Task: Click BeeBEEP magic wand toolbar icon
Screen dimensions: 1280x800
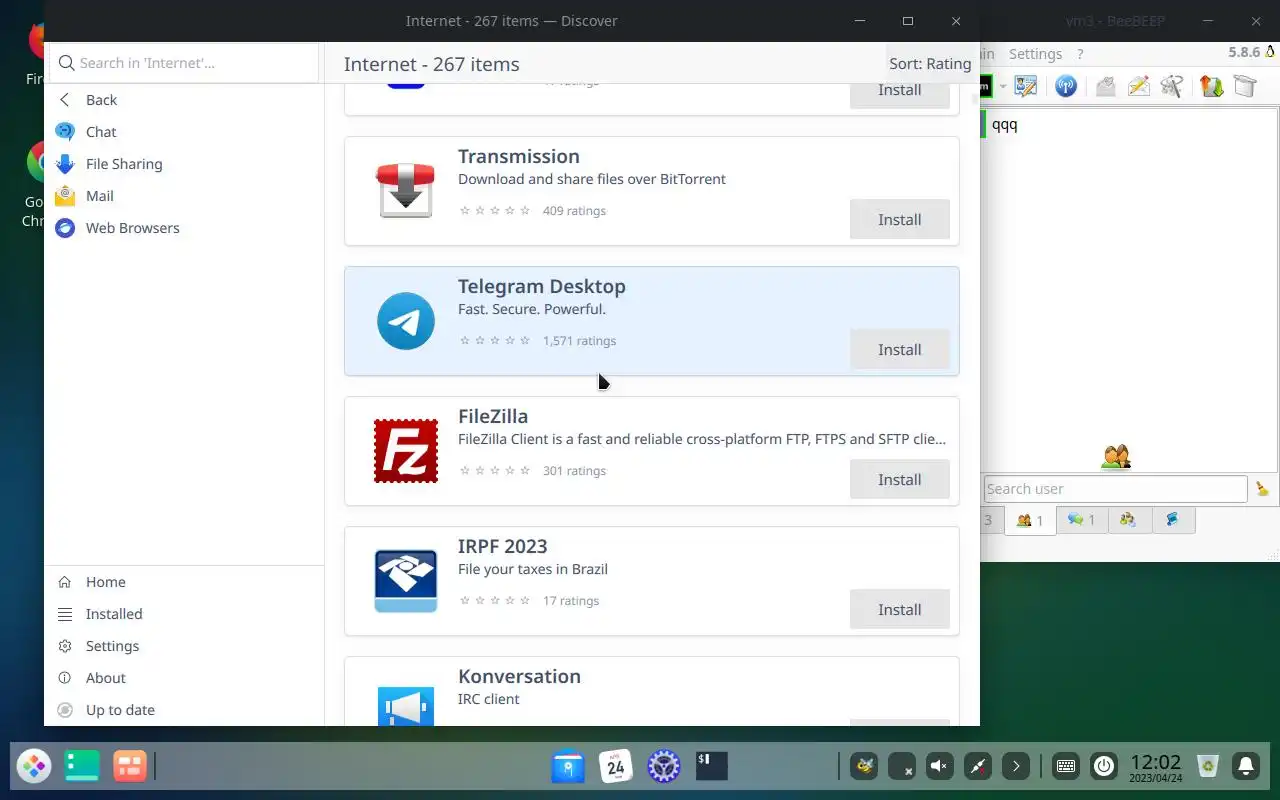Action: coord(1172,86)
